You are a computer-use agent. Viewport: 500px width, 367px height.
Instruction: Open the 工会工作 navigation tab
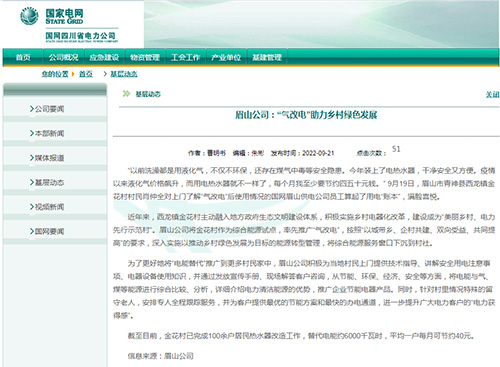point(185,57)
